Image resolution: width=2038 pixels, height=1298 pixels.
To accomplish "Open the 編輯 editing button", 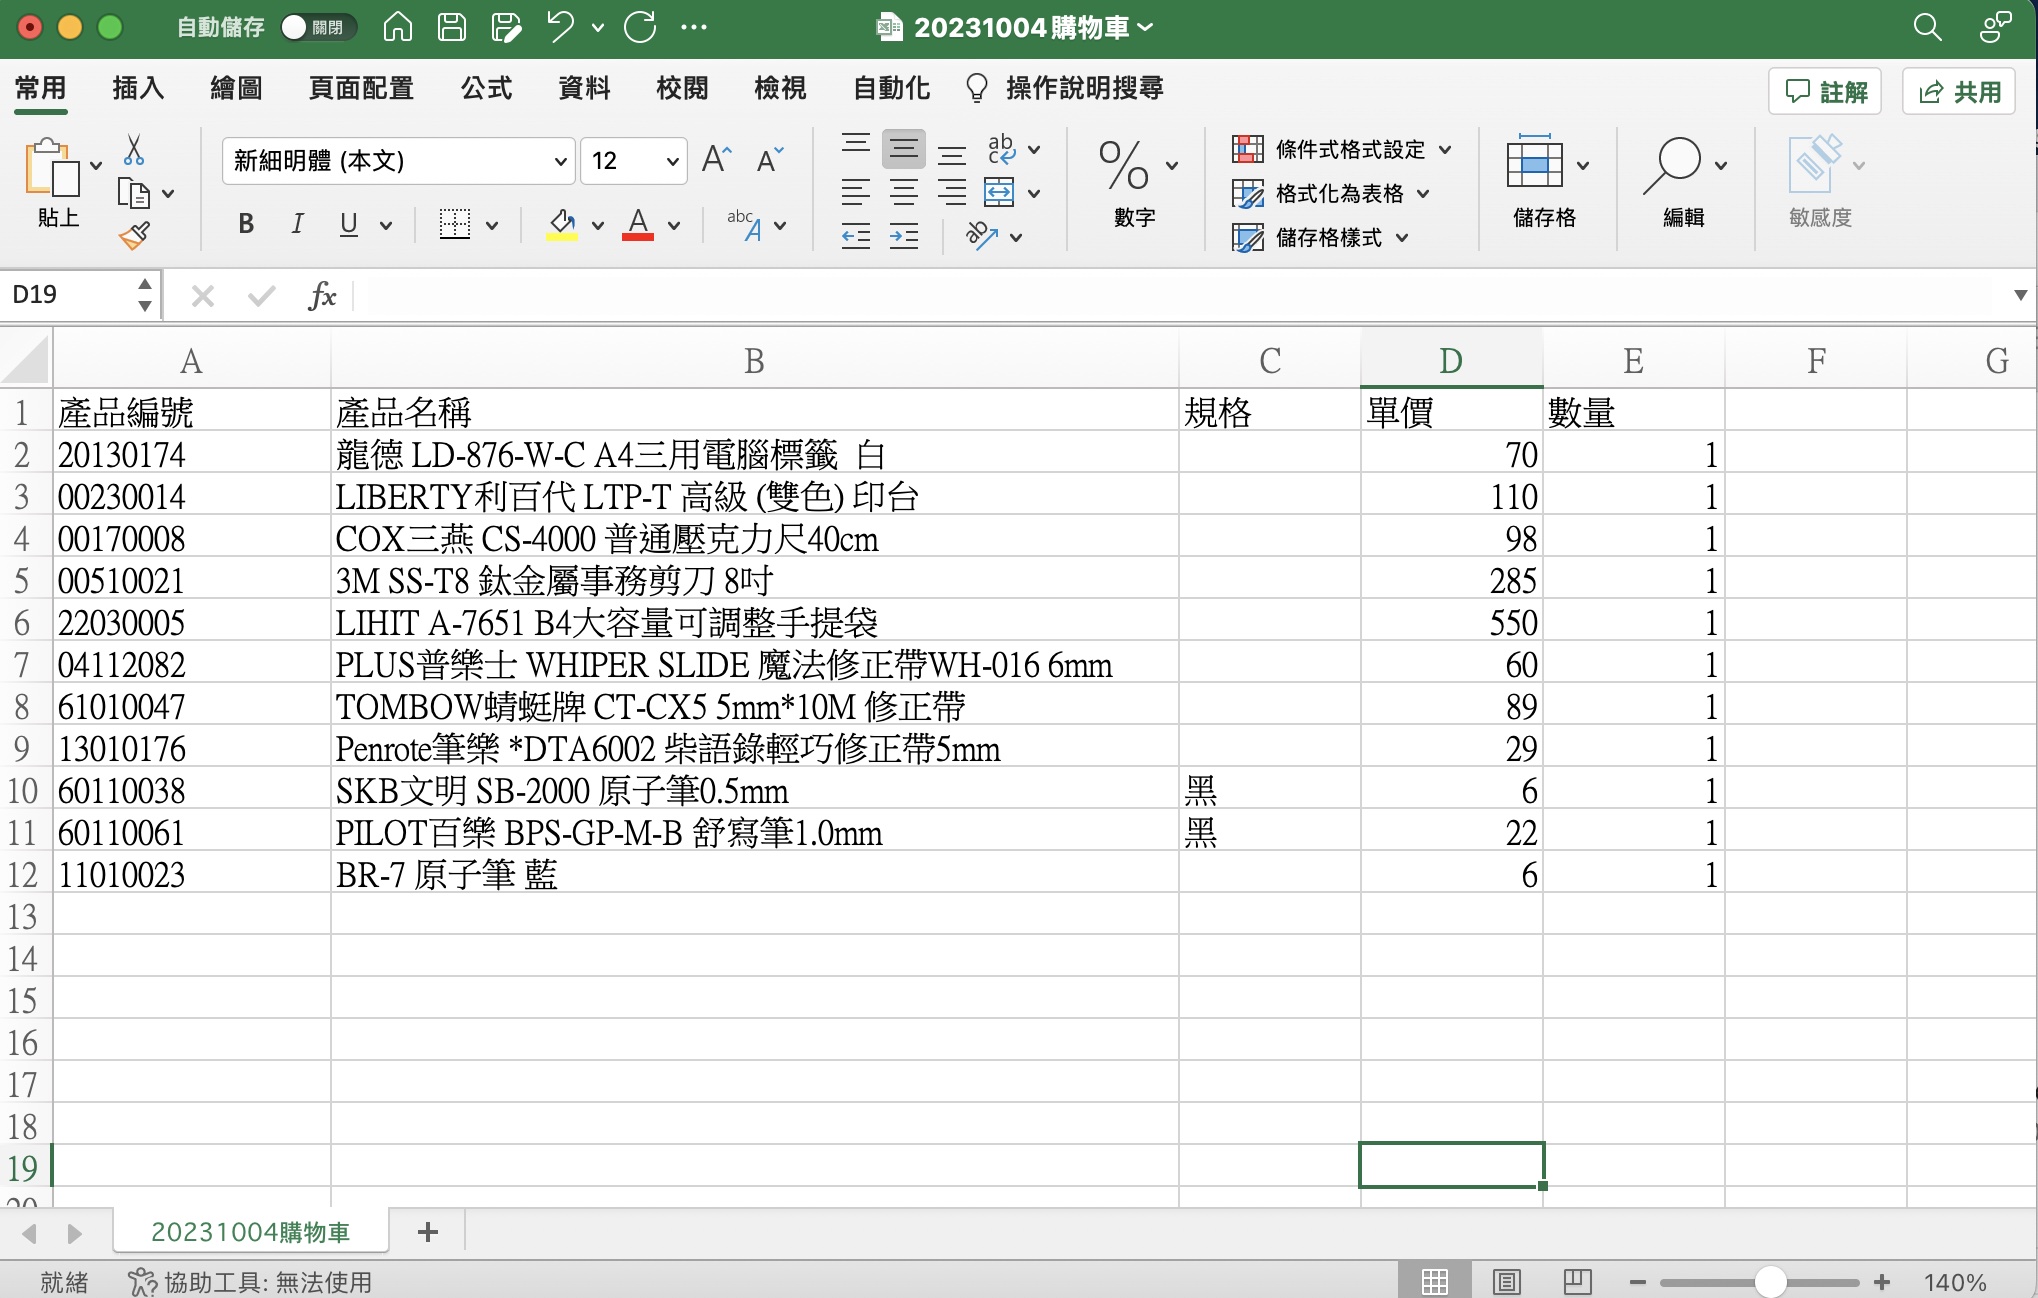I will 1684,180.
